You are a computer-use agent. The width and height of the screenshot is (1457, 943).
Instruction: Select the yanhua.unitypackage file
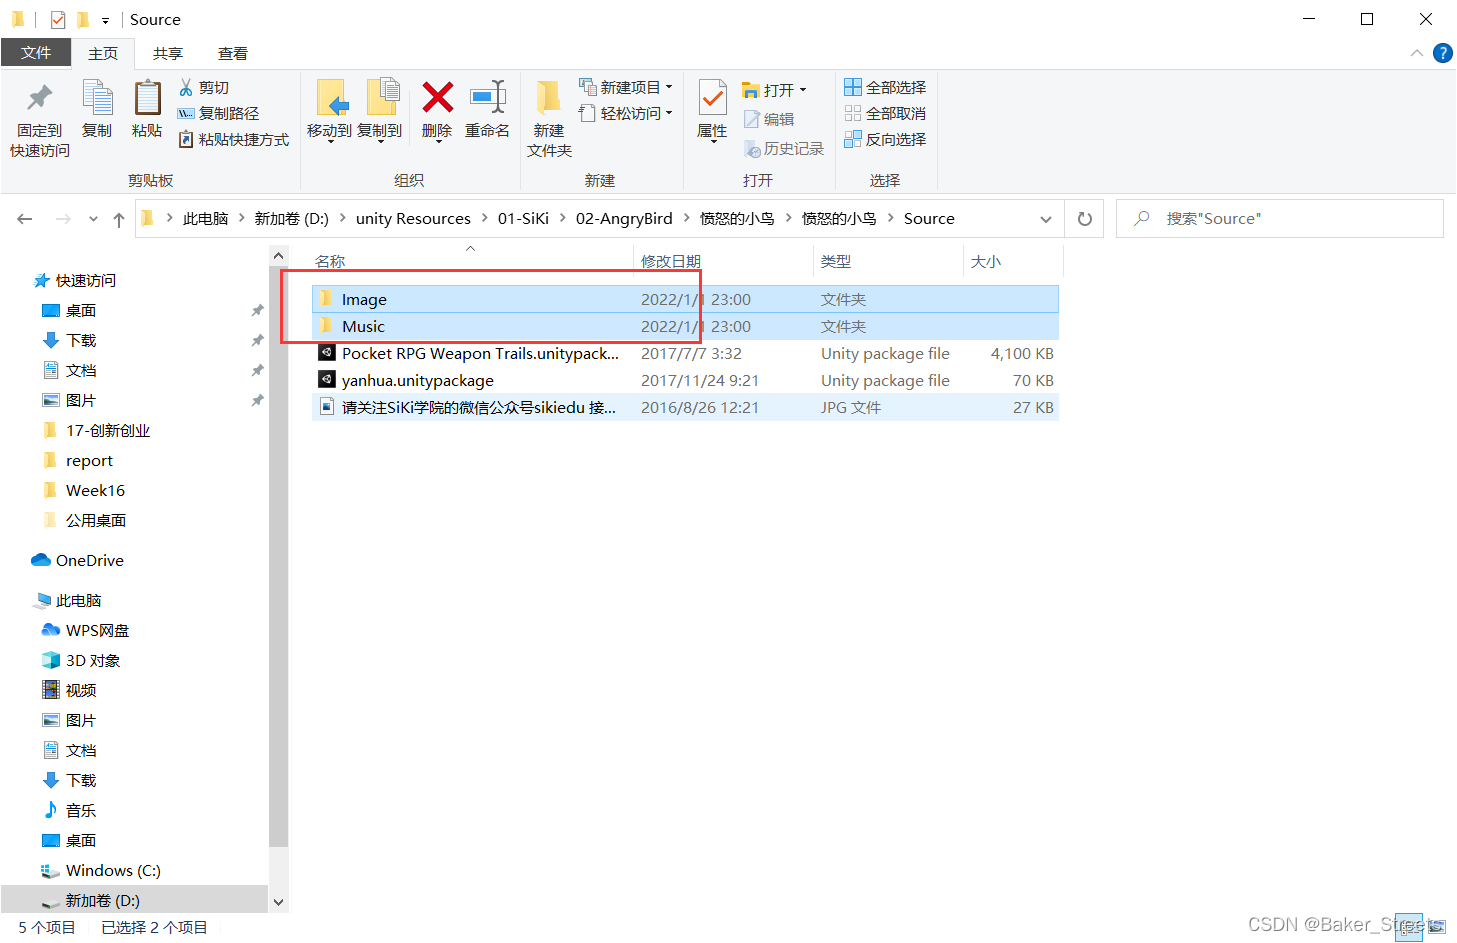pos(685,380)
